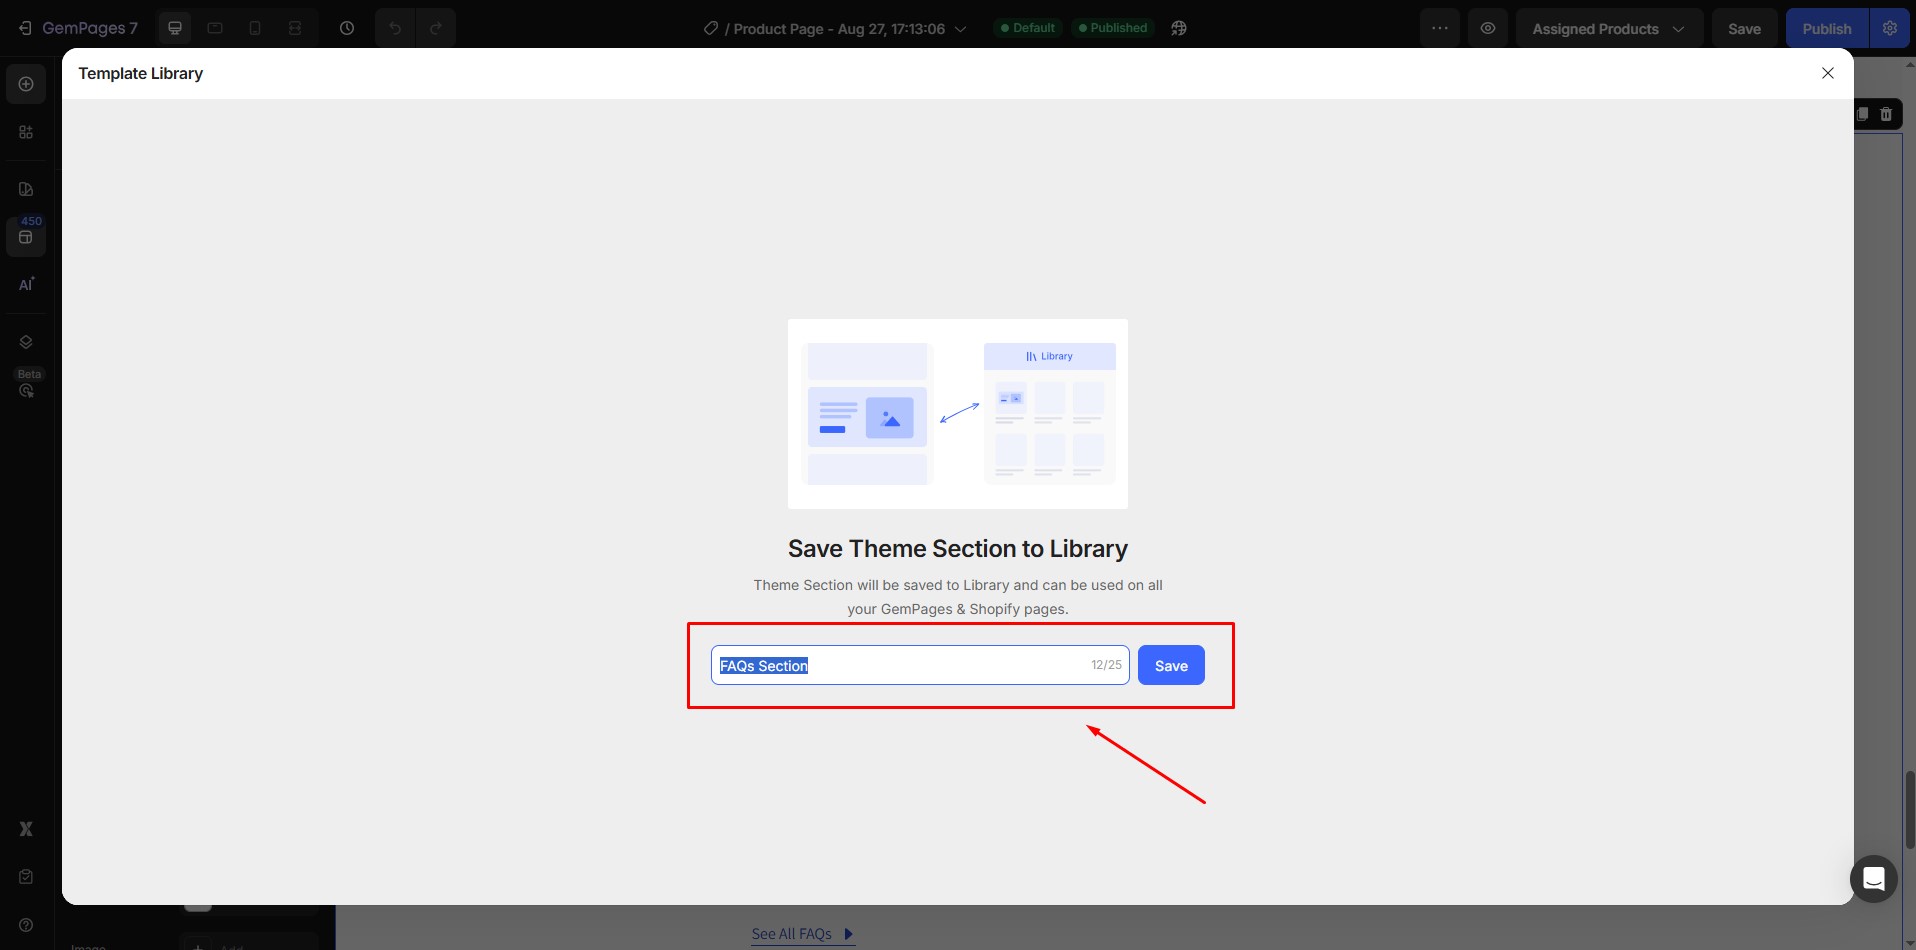Click the Published status badge
Image resolution: width=1916 pixels, height=950 pixels.
[1114, 28]
